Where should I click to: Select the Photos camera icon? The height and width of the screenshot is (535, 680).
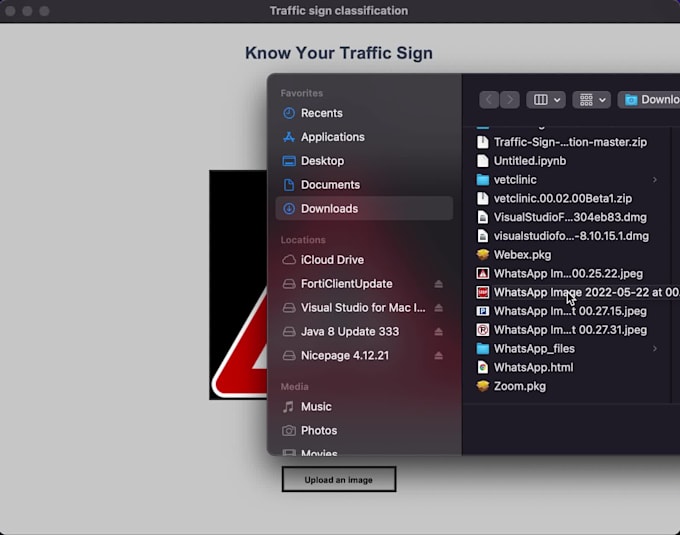pyautogui.click(x=289, y=431)
